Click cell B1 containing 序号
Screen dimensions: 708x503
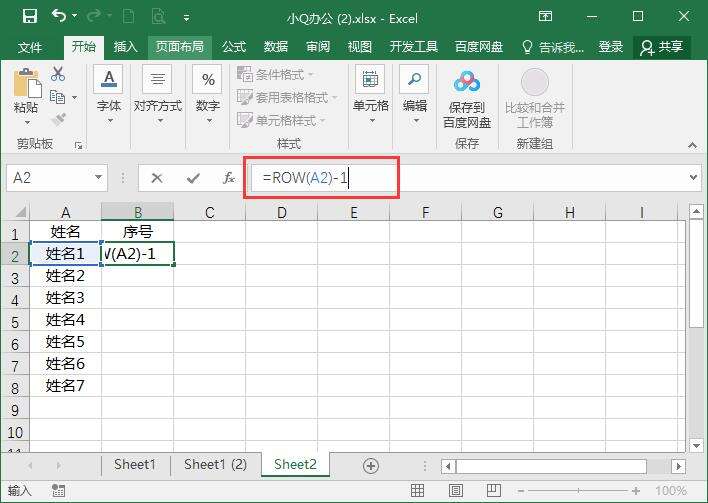138,232
